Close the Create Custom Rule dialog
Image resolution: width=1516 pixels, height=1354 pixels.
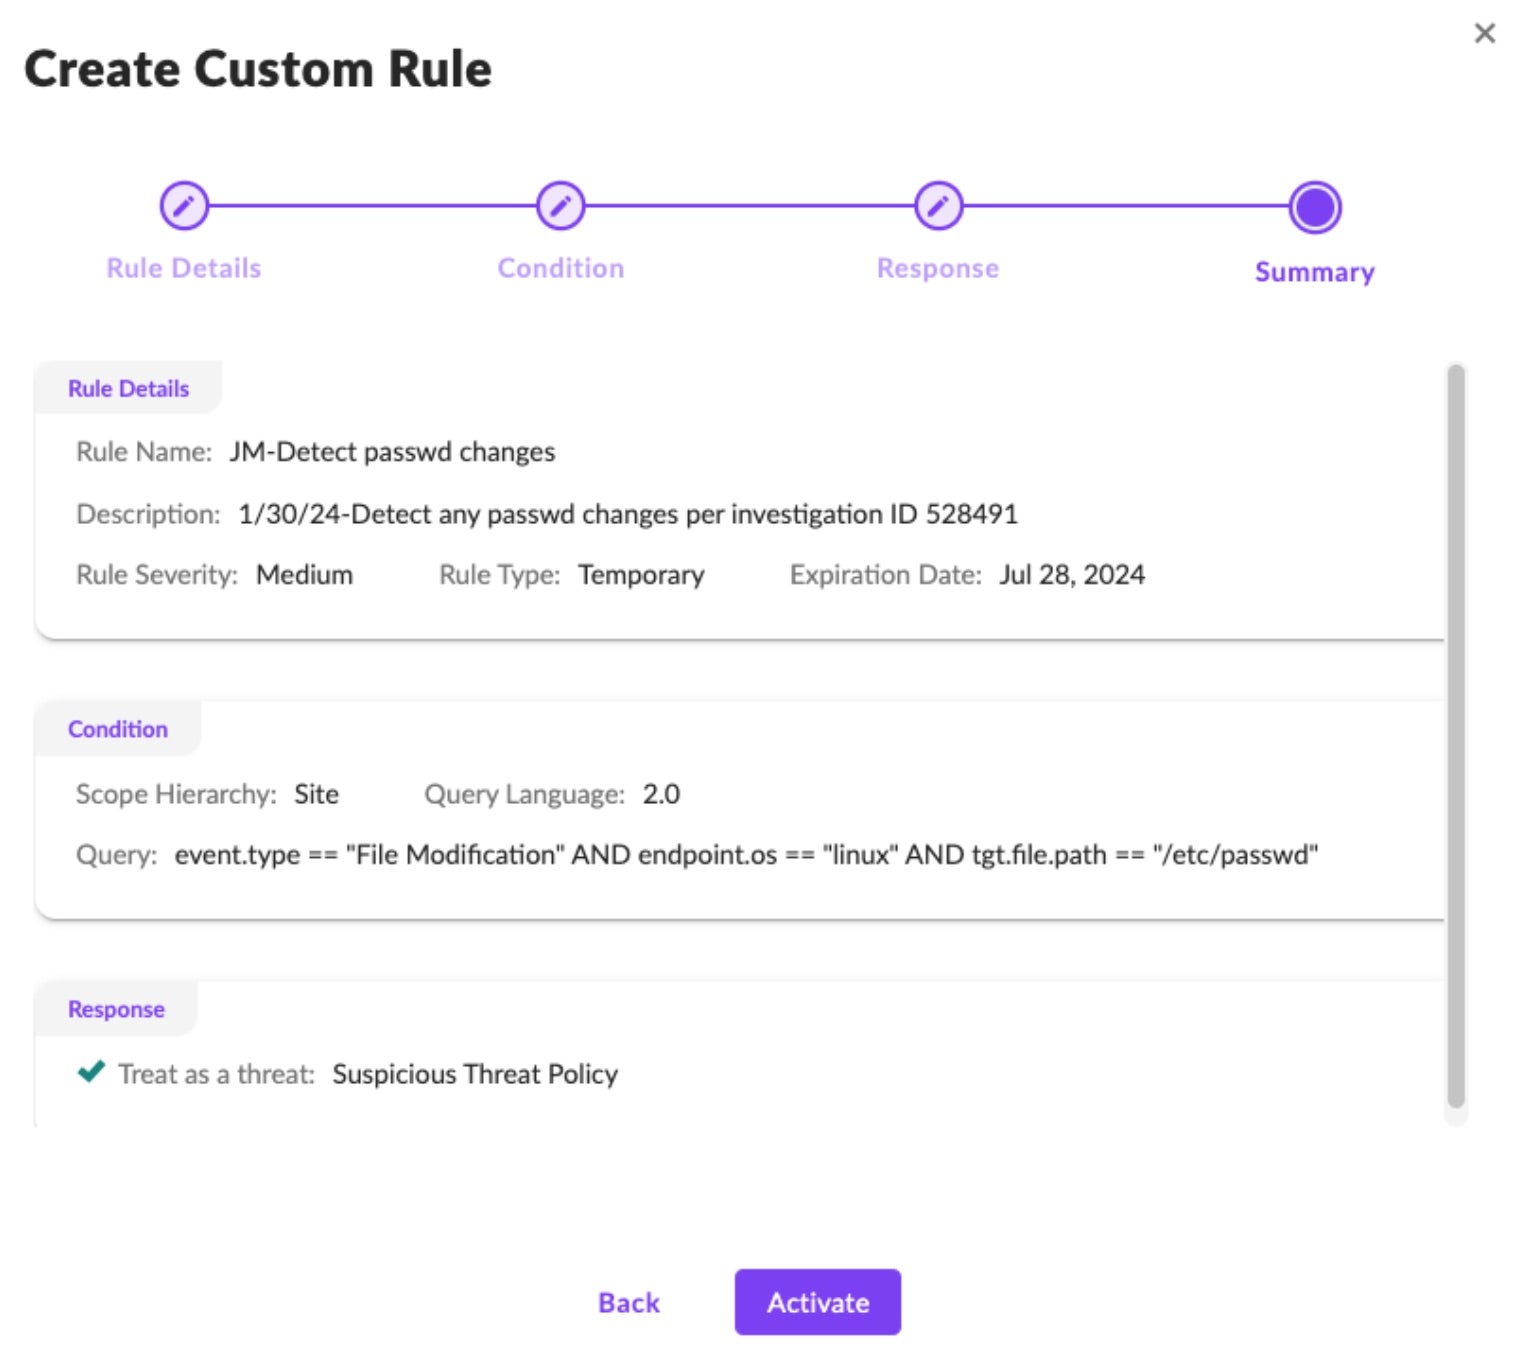click(1484, 34)
